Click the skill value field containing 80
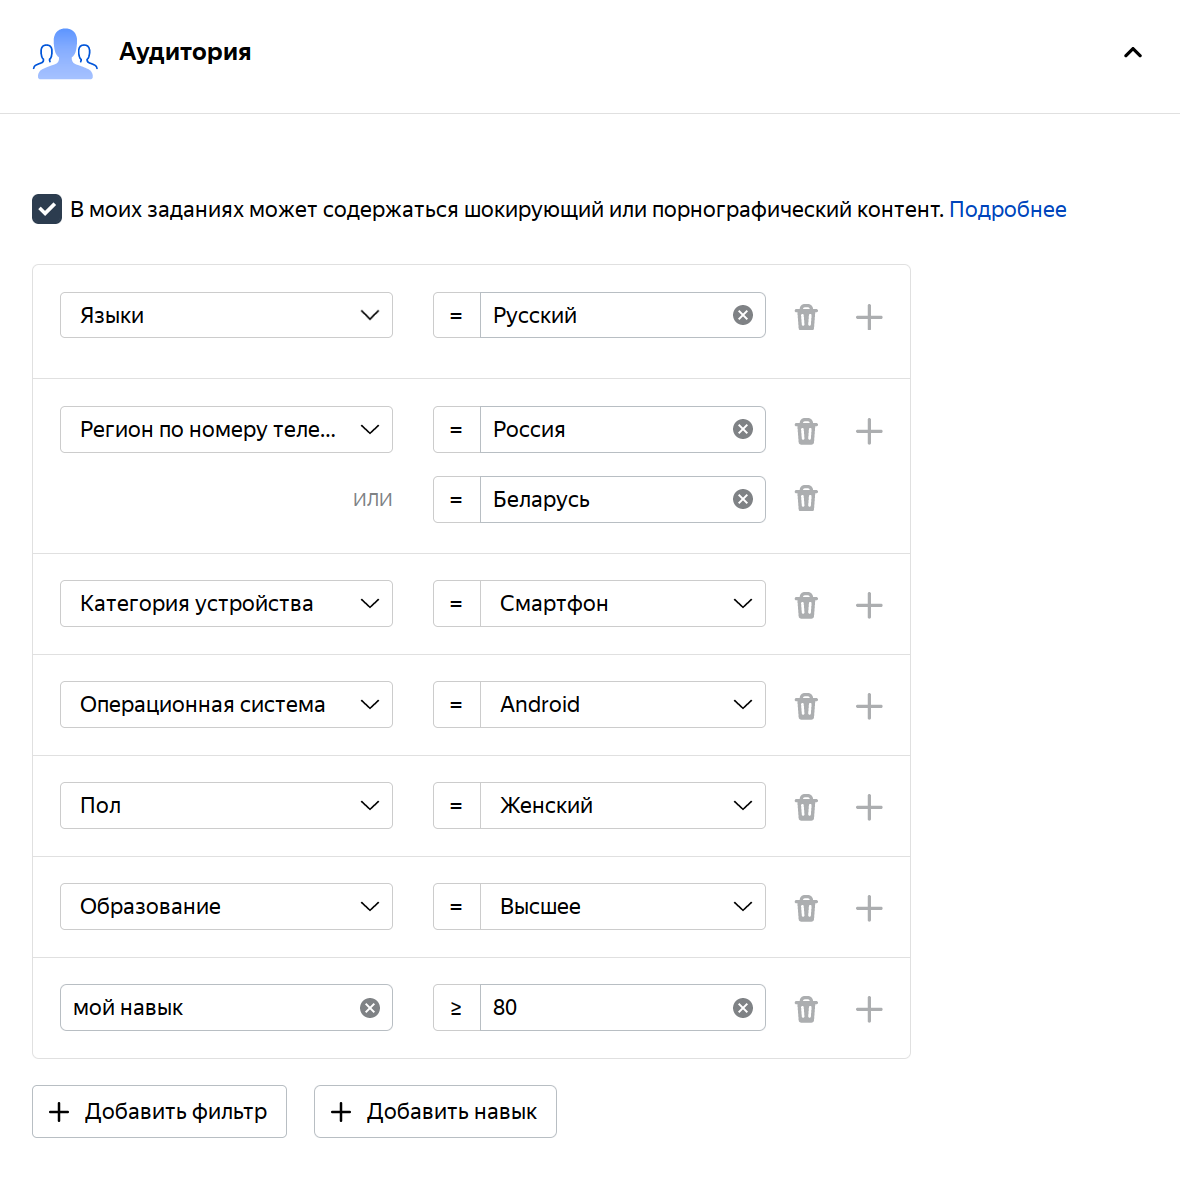1180x1180 pixels. [605, 1008]
